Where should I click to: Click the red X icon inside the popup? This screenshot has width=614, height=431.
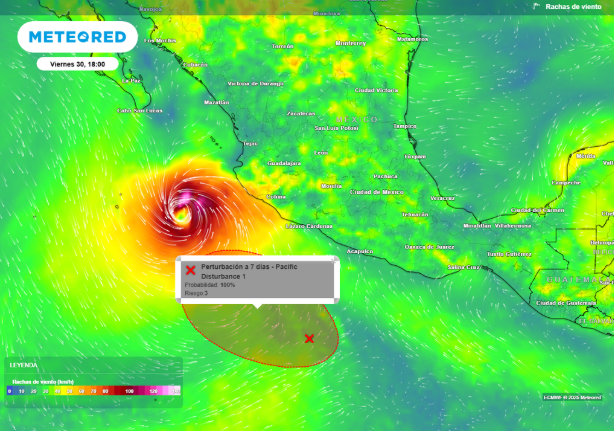(x=191, y=270)
